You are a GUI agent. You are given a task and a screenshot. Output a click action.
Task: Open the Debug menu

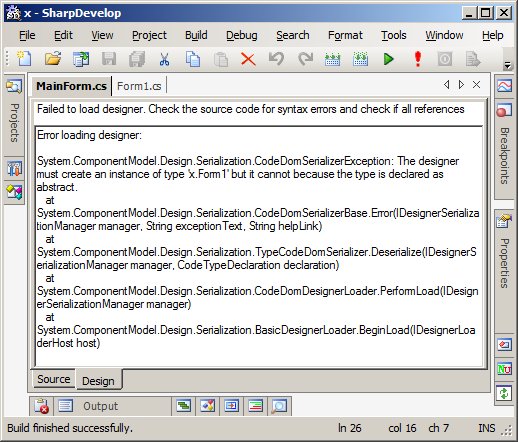point(242,35)
